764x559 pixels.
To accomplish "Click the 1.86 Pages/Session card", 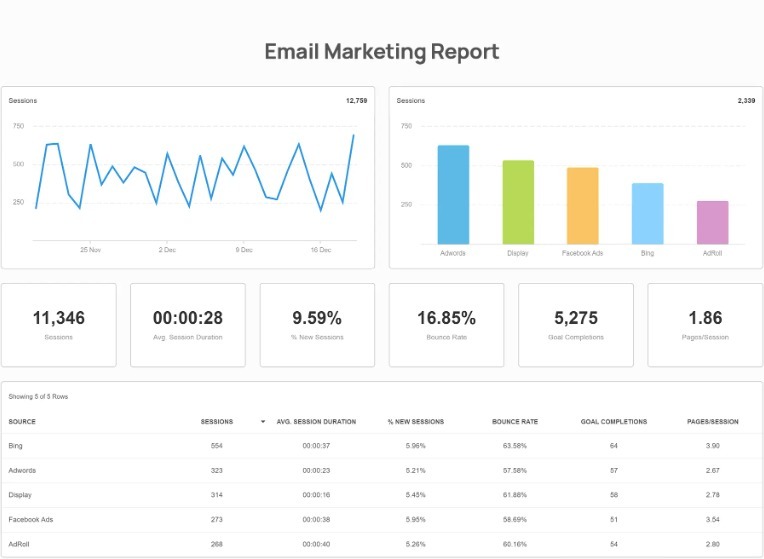I will 705,325.
